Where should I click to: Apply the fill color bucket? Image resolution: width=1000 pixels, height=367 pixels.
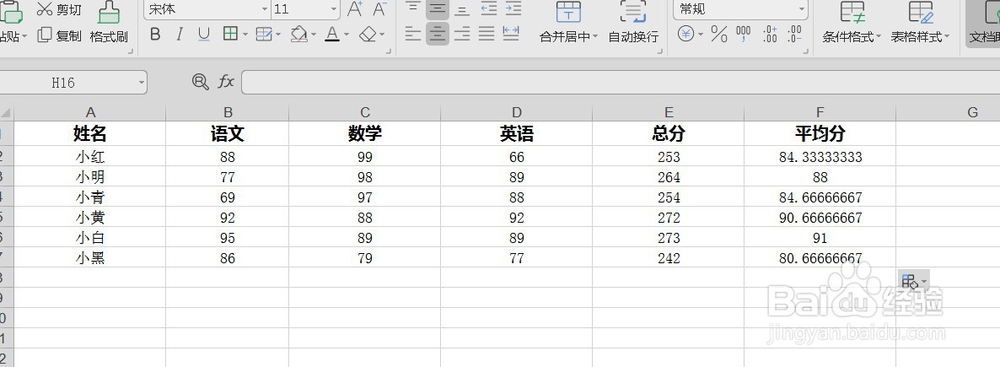299,34
